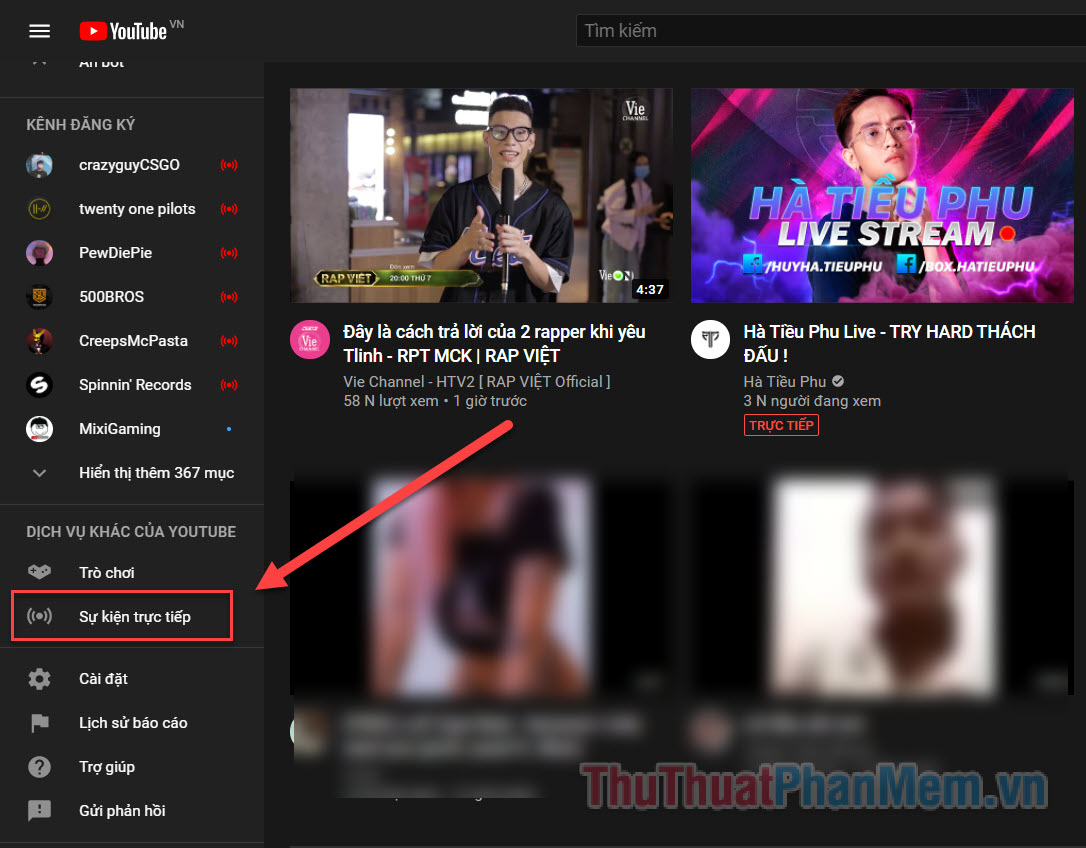The image size is (1086, 848).
Task: Open Hà Tiều Phu channel name link
Action: click(x=785, y=382)
